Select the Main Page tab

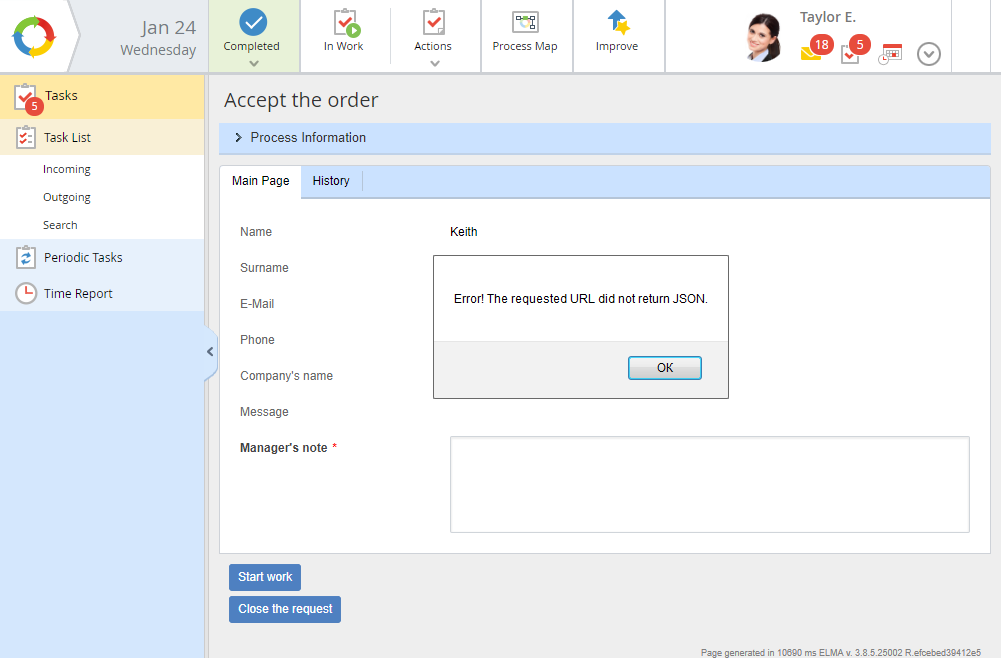click(261, 181)
